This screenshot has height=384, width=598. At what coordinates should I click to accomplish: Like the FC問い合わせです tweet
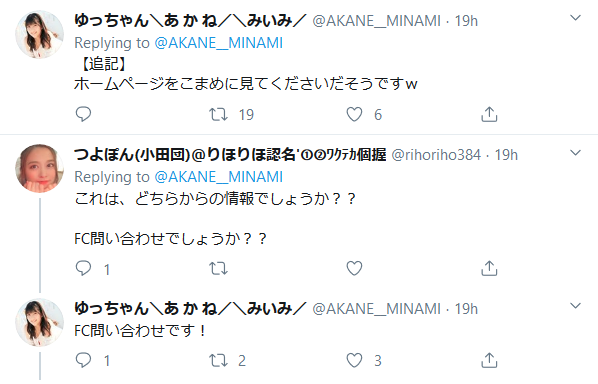click(354, 360)
